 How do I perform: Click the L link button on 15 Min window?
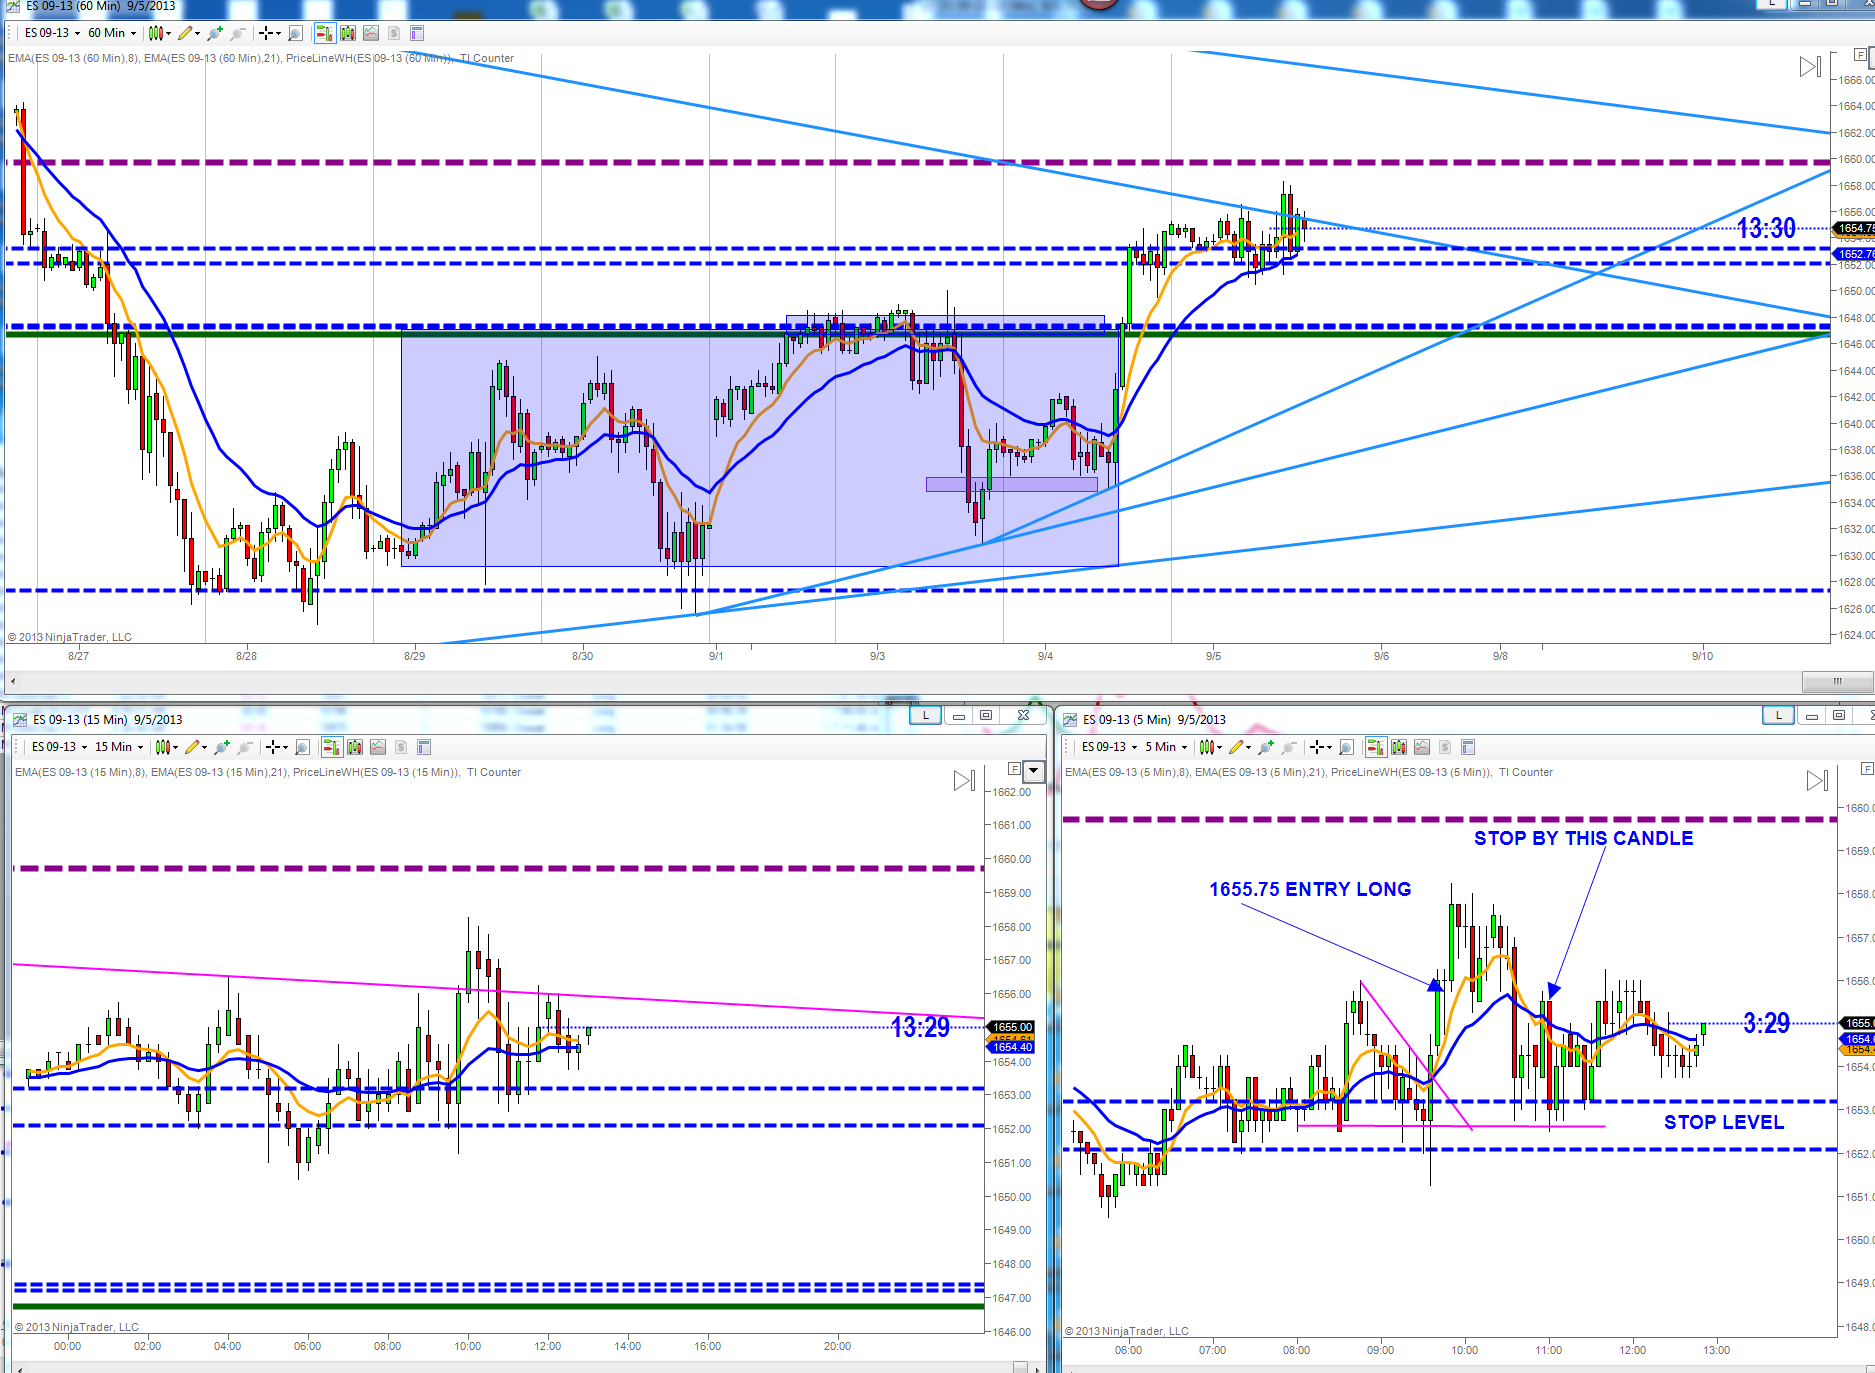926,715
